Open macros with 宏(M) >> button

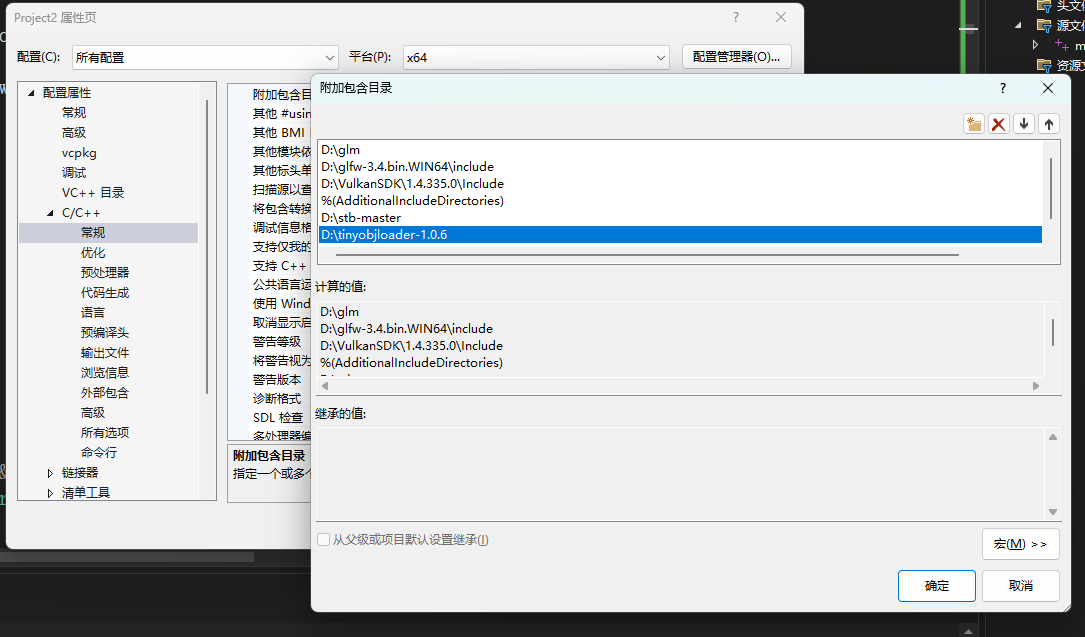click(1021, 544)
